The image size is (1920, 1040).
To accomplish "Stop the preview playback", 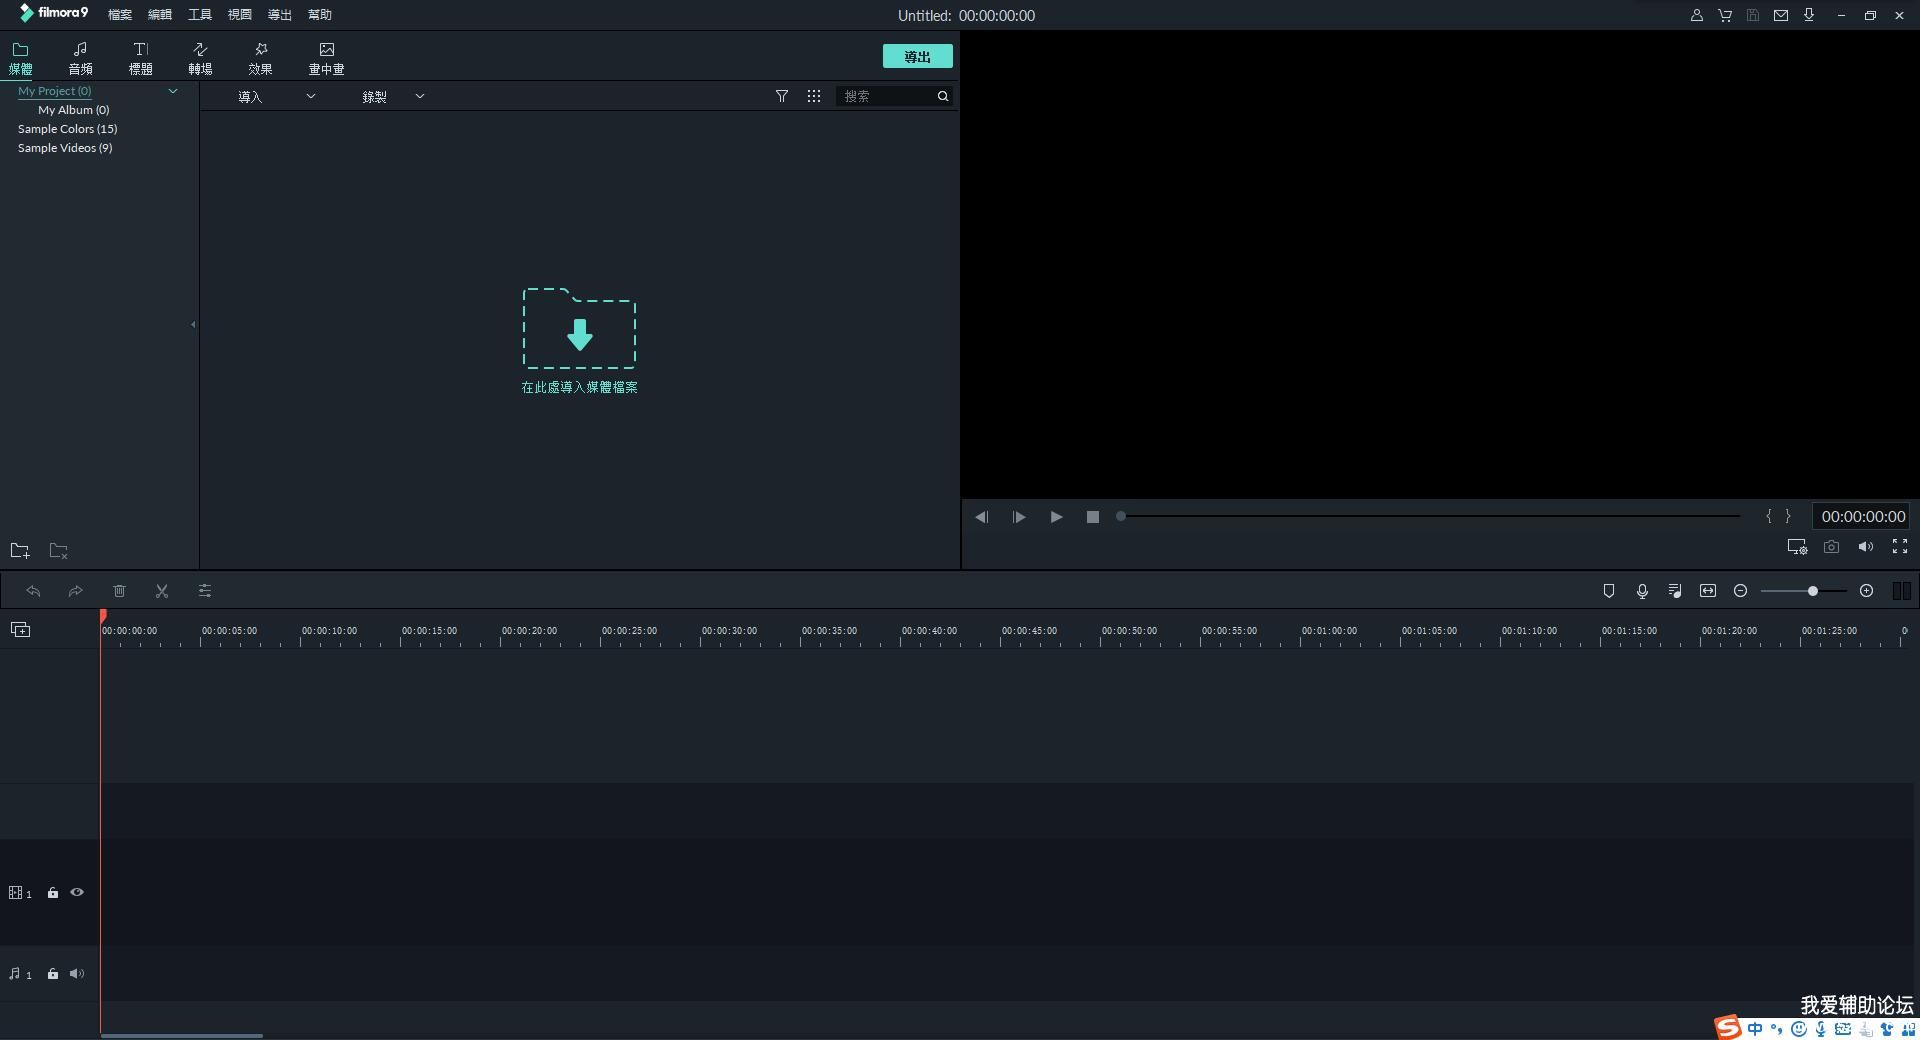I will (1093, 517).
